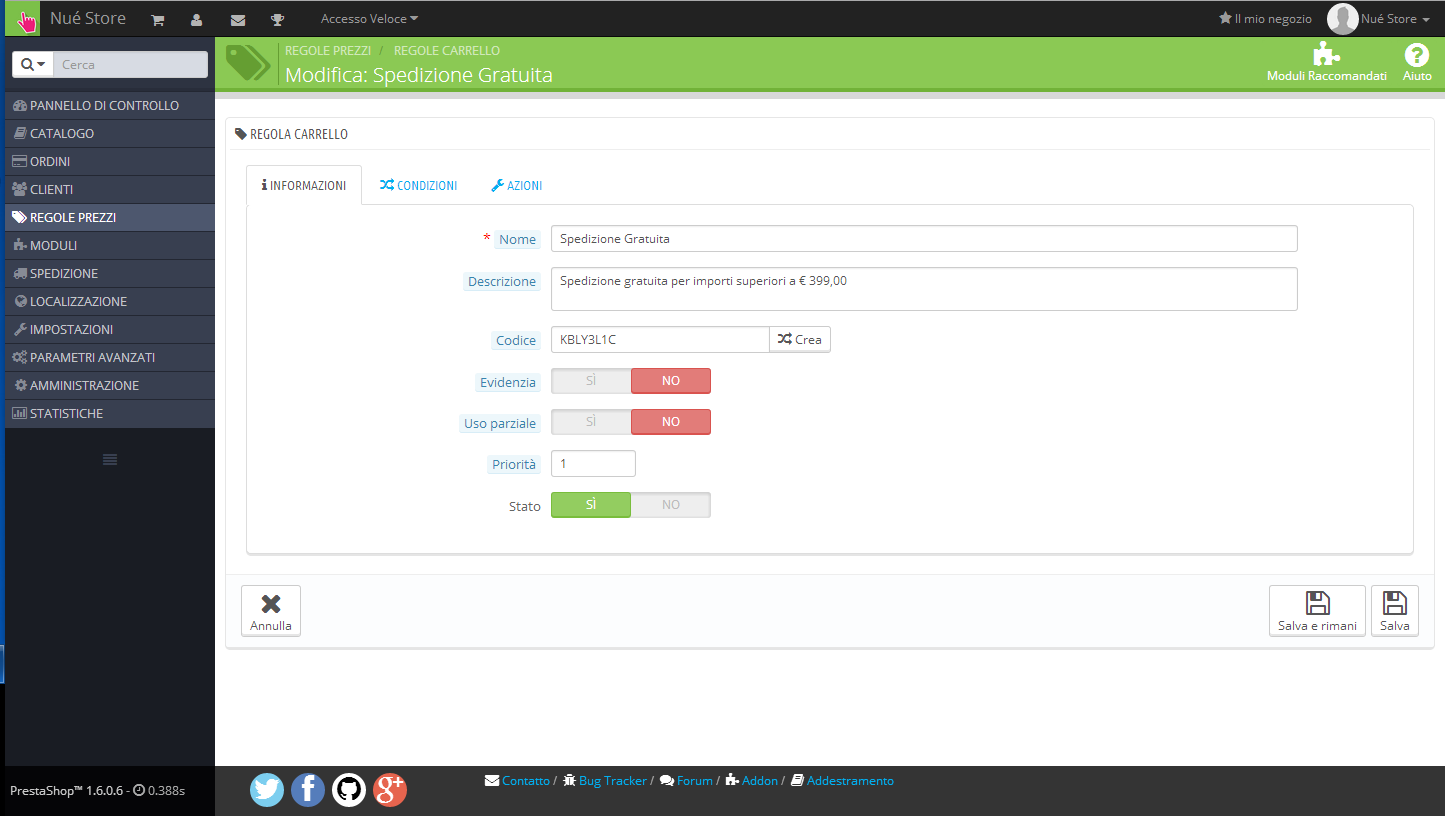
Task: Click the Codice input field
Action: [x=660, y=339]
